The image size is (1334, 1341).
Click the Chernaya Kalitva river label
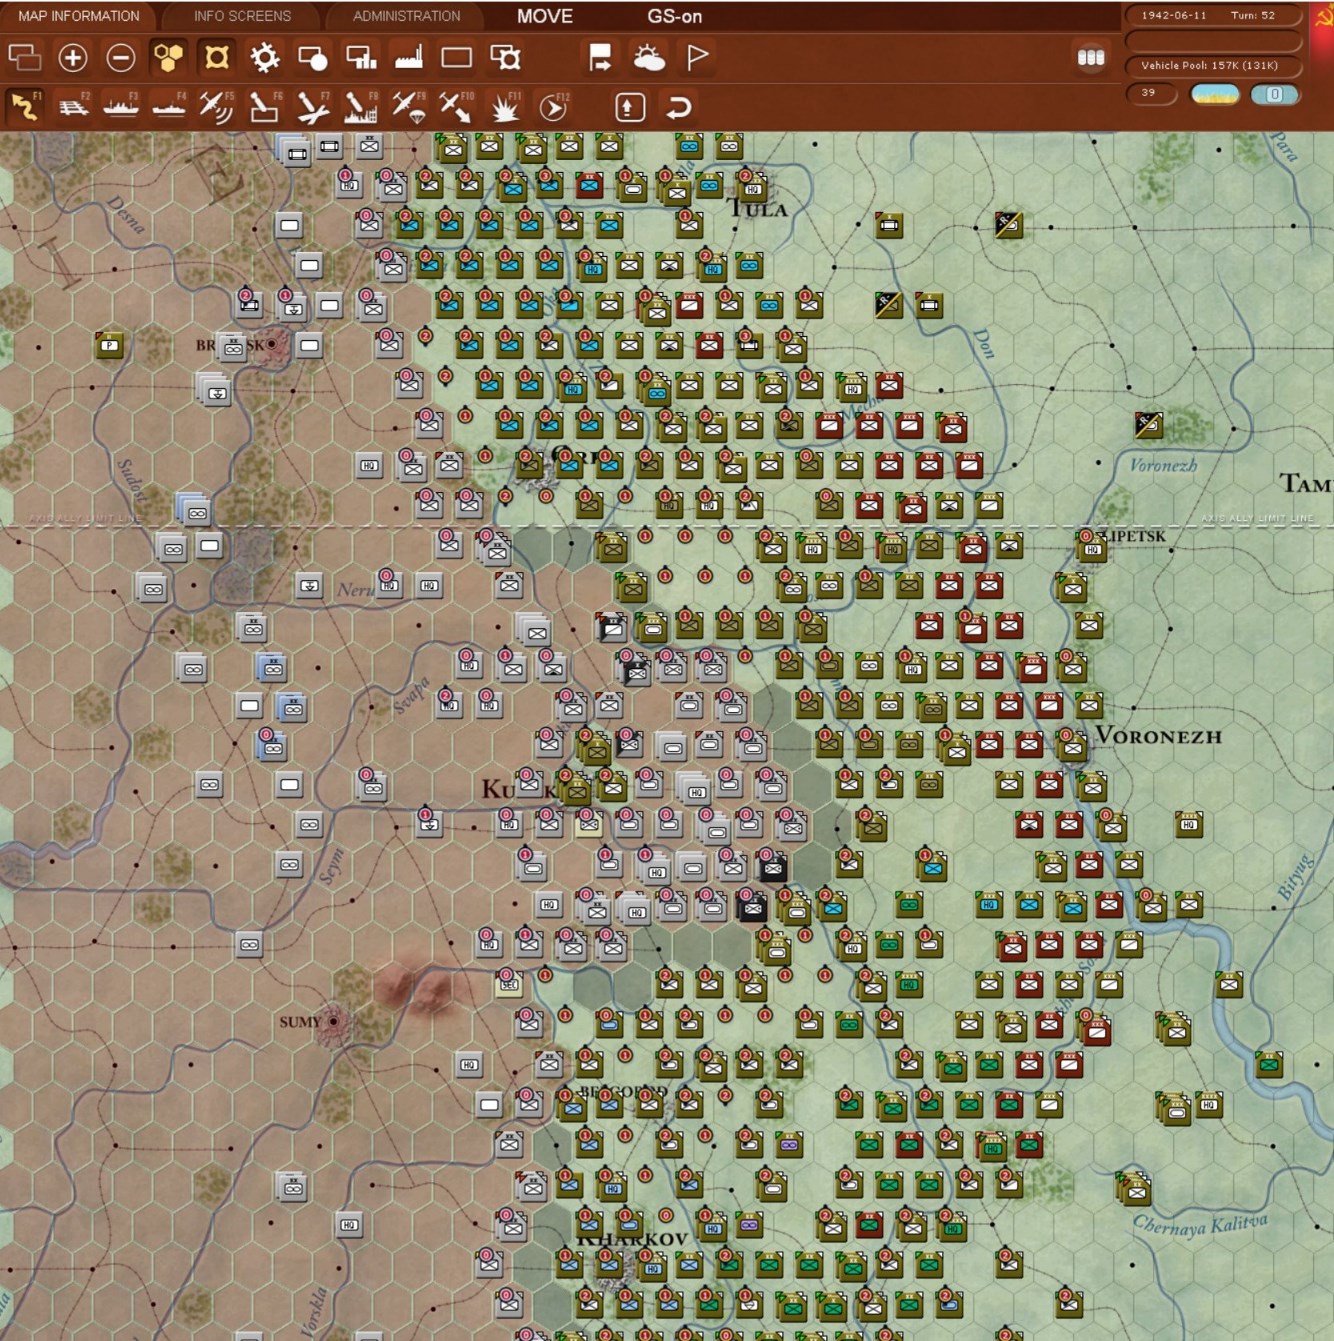[1200, 1224]
